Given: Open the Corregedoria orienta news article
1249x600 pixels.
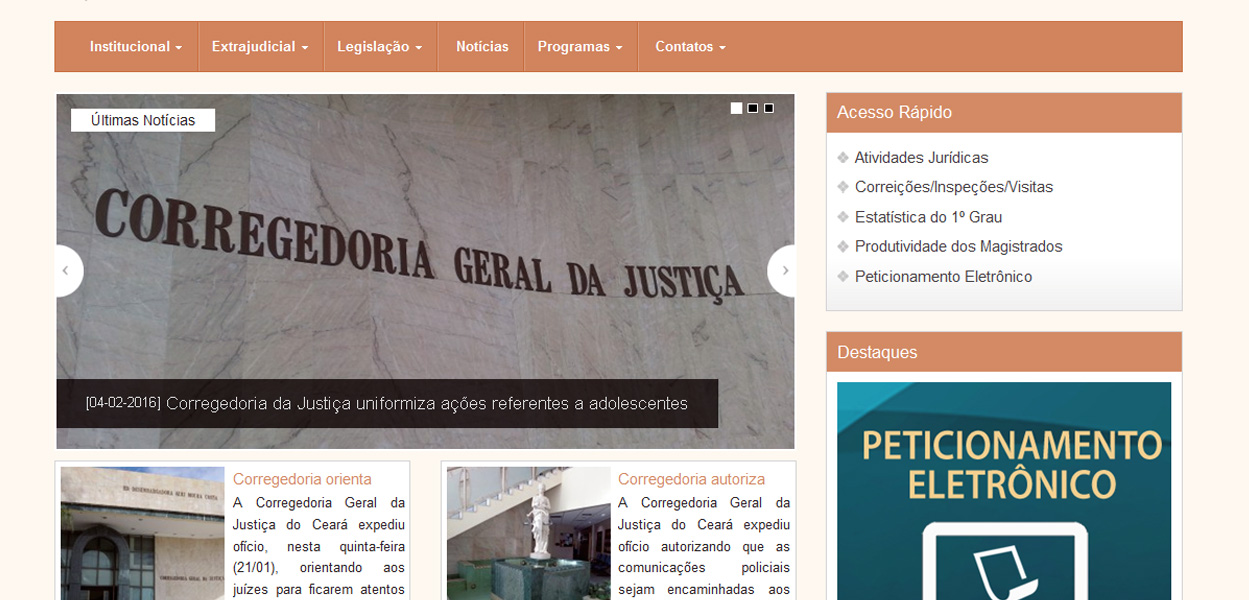Looking at the screenshot, I should (x=300, y=479).
